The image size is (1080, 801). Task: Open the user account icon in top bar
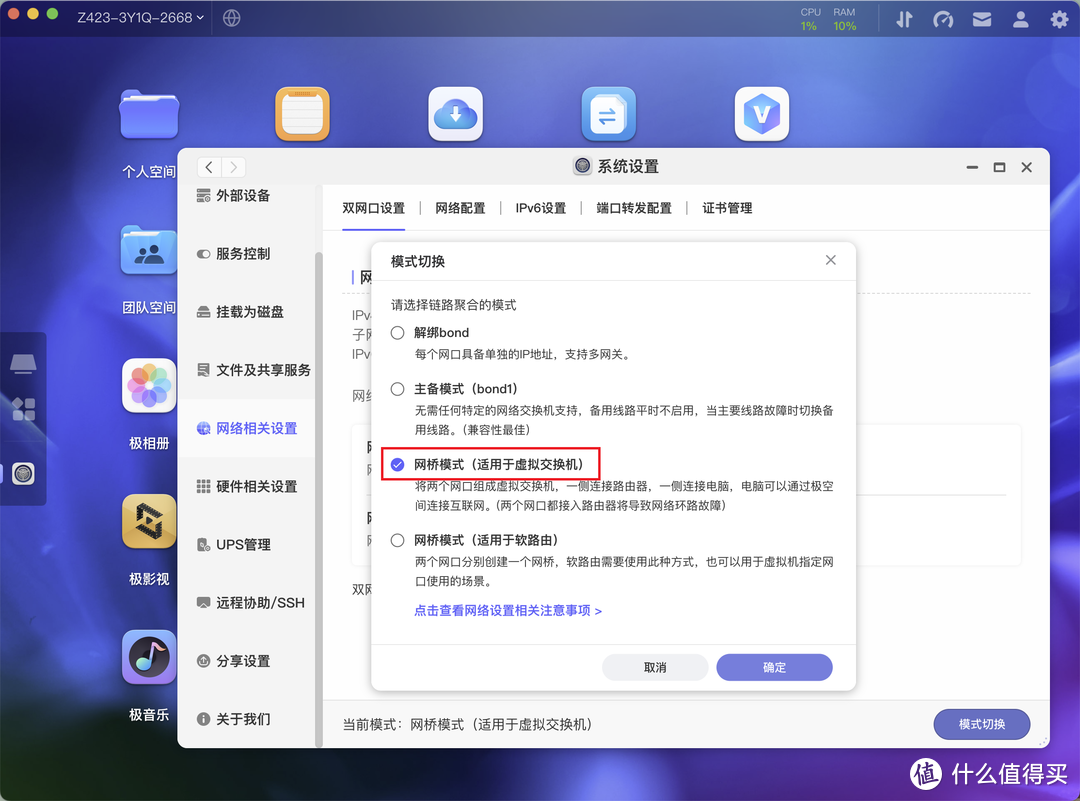[x=1021, y=18]
